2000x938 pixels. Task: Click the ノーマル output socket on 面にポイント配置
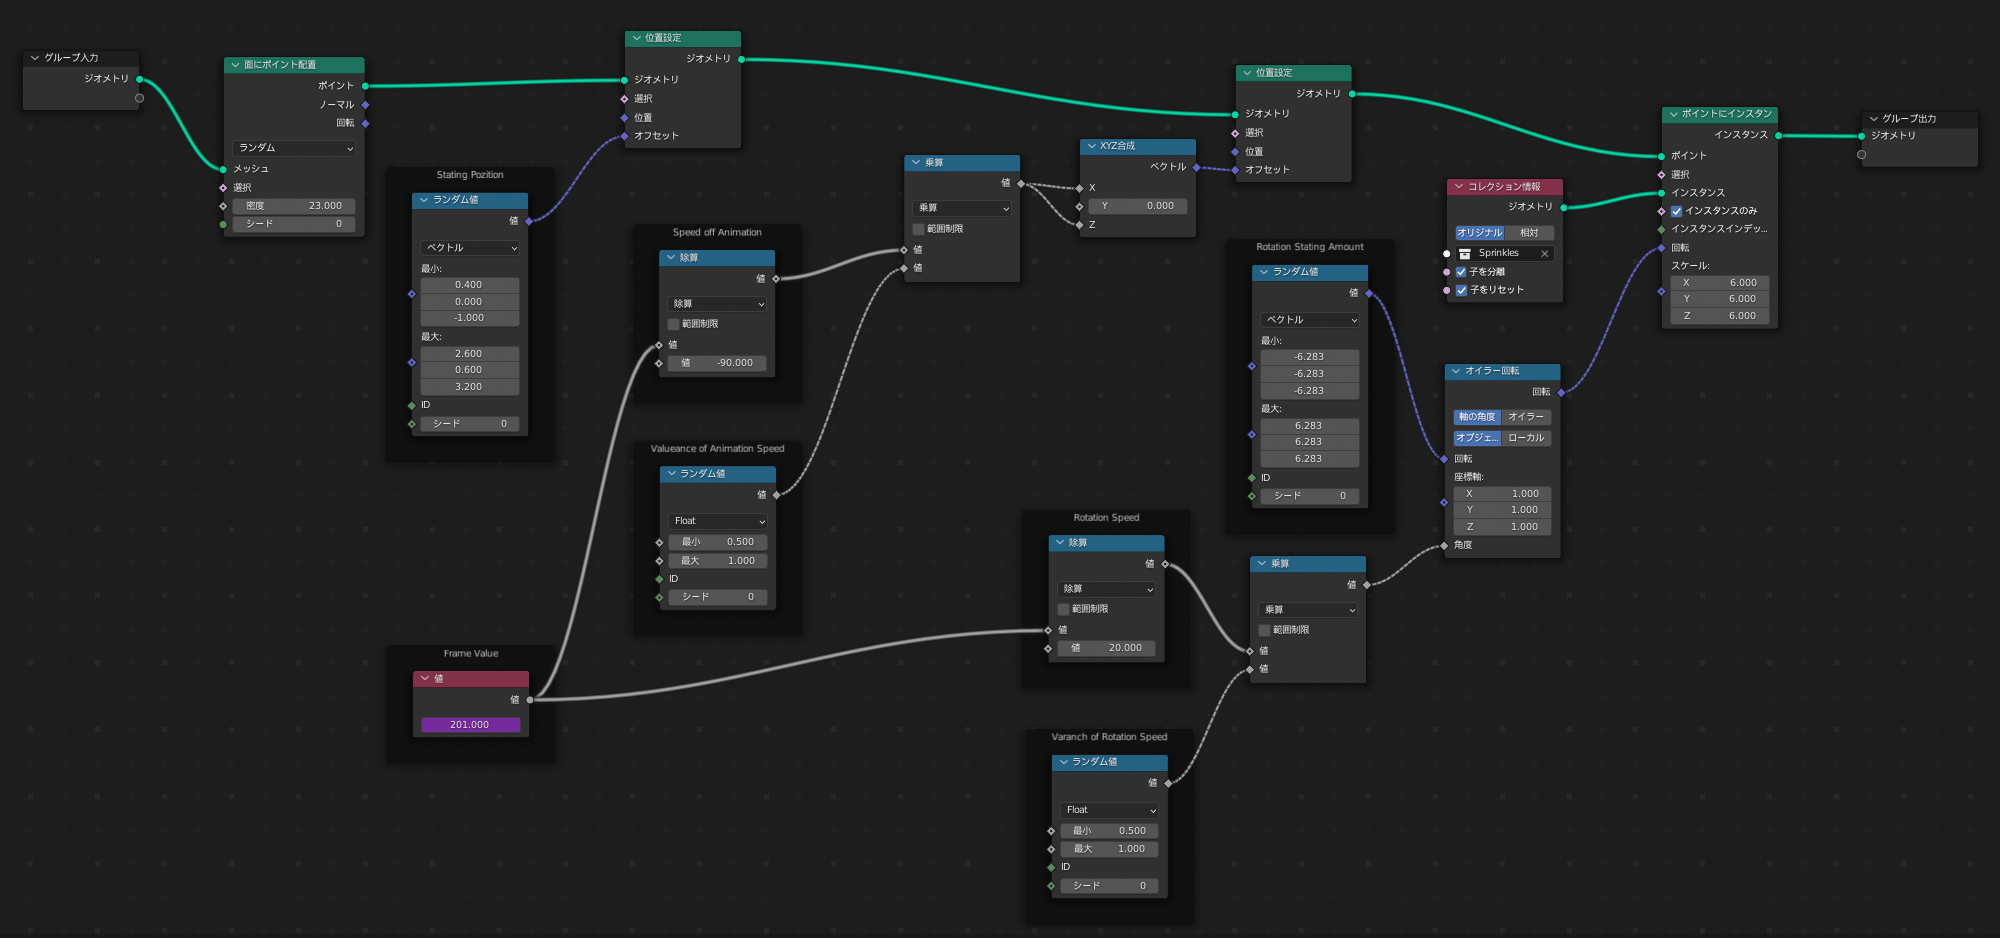[365, 105]
